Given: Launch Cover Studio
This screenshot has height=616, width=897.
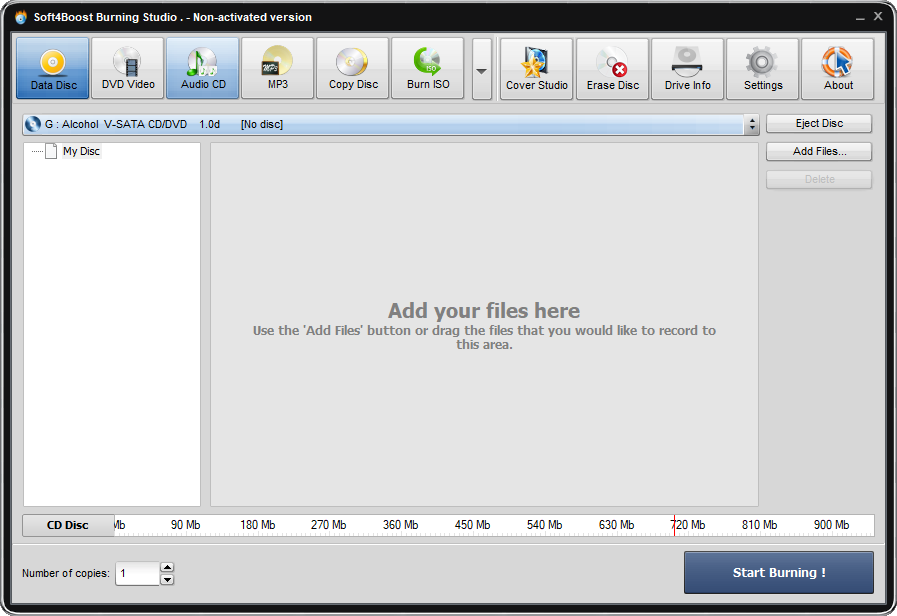Looking at the screenshot, I should point(537,69).
